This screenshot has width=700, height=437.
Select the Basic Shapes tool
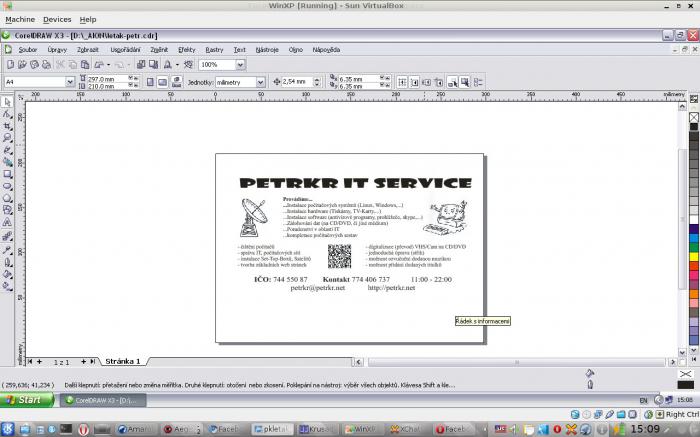pos(7,210)
